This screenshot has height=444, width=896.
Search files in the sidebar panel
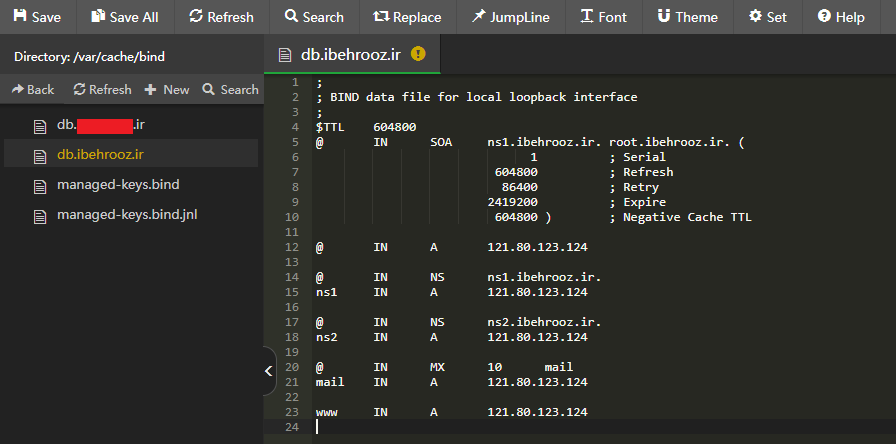coord(230,89)
